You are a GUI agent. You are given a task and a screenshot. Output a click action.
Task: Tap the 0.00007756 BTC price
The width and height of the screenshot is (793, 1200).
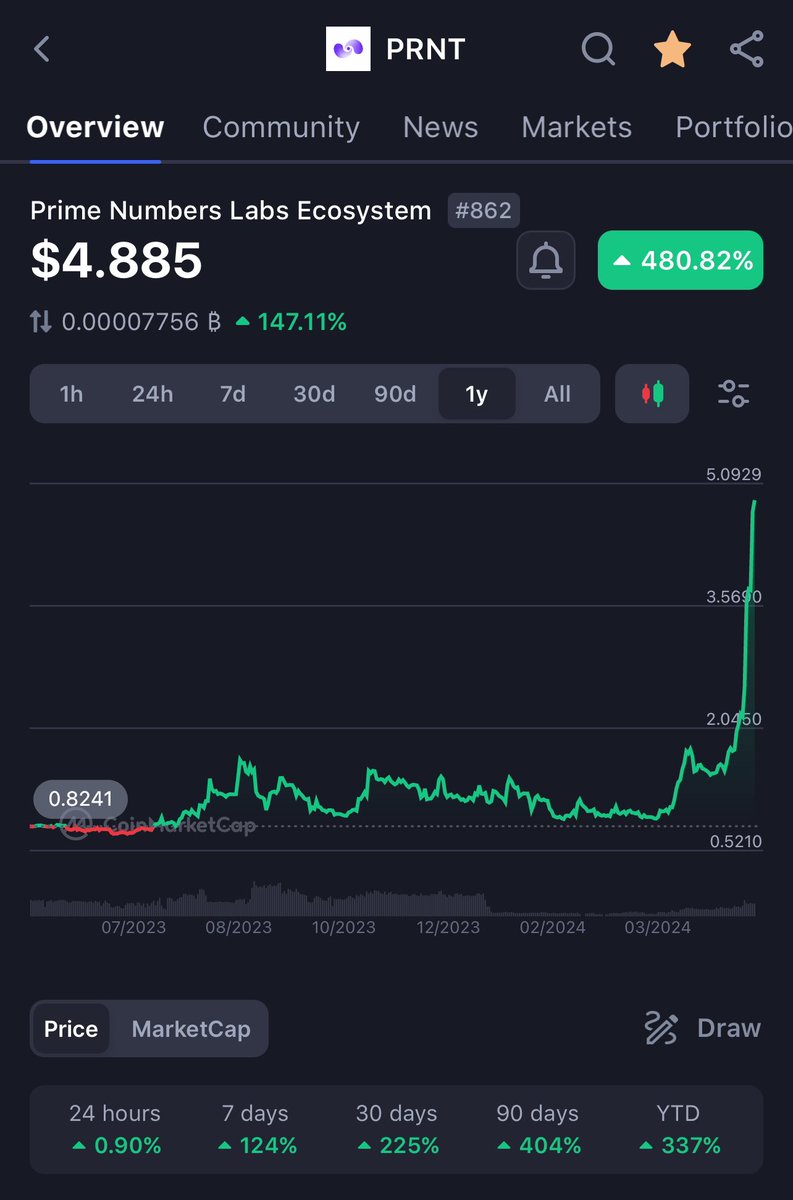pyautogui.click(x=141, y=322)
